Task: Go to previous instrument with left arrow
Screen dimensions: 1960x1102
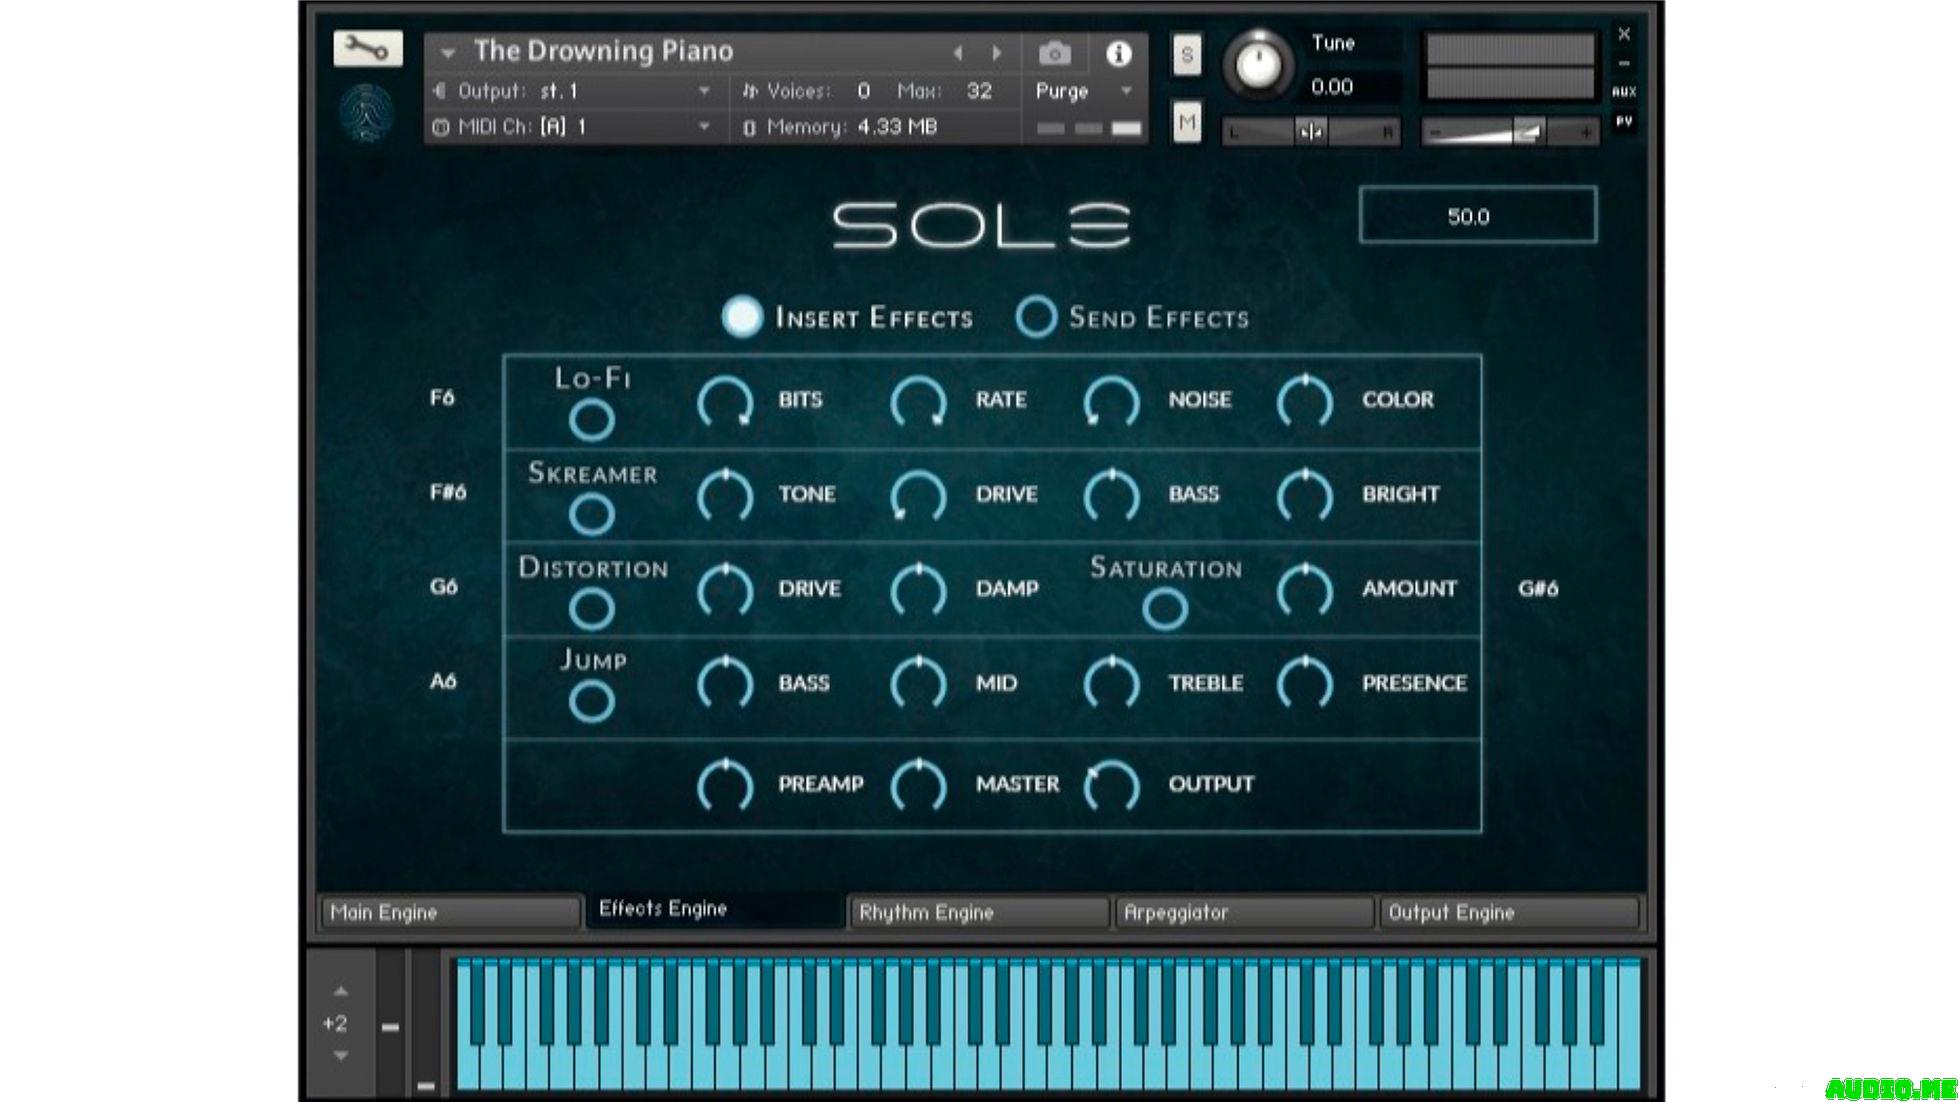Action: pyautogui.click(x=957, y=53)
